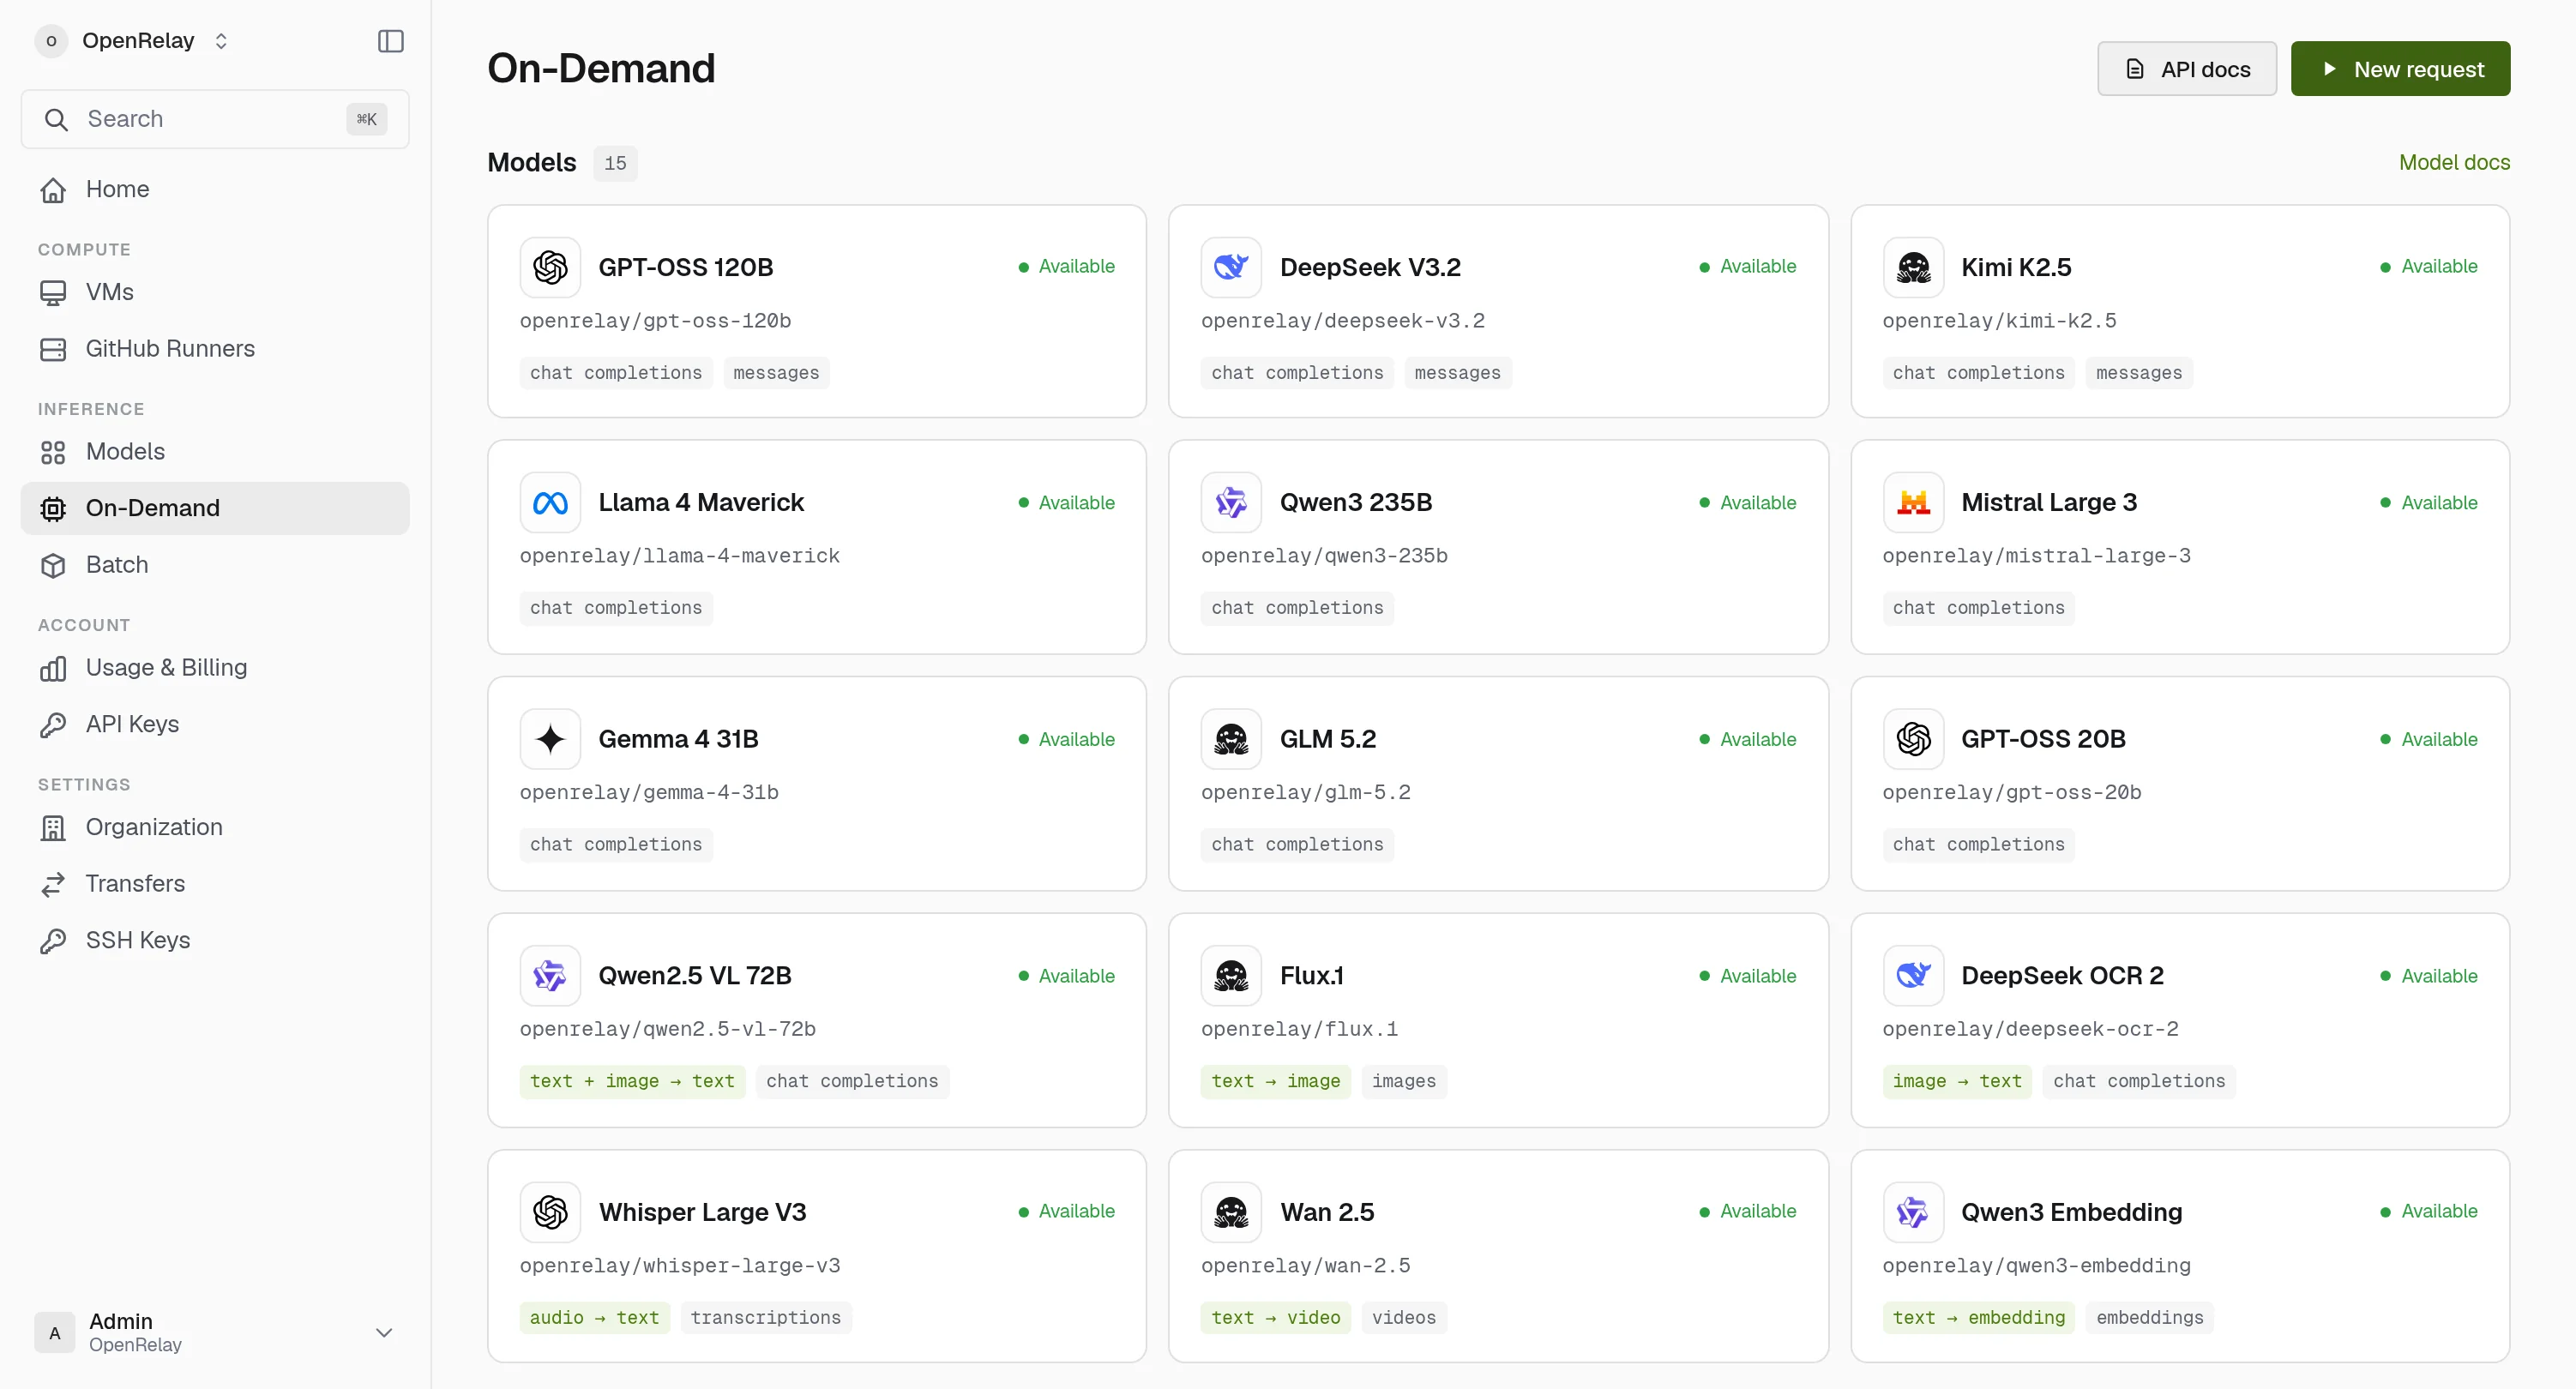Click the openrelay/flux.1 model ID
Image resolution: width=2576 pixels, height=1389 pixels.
pyautogui.click(x=1299, y=1029)
